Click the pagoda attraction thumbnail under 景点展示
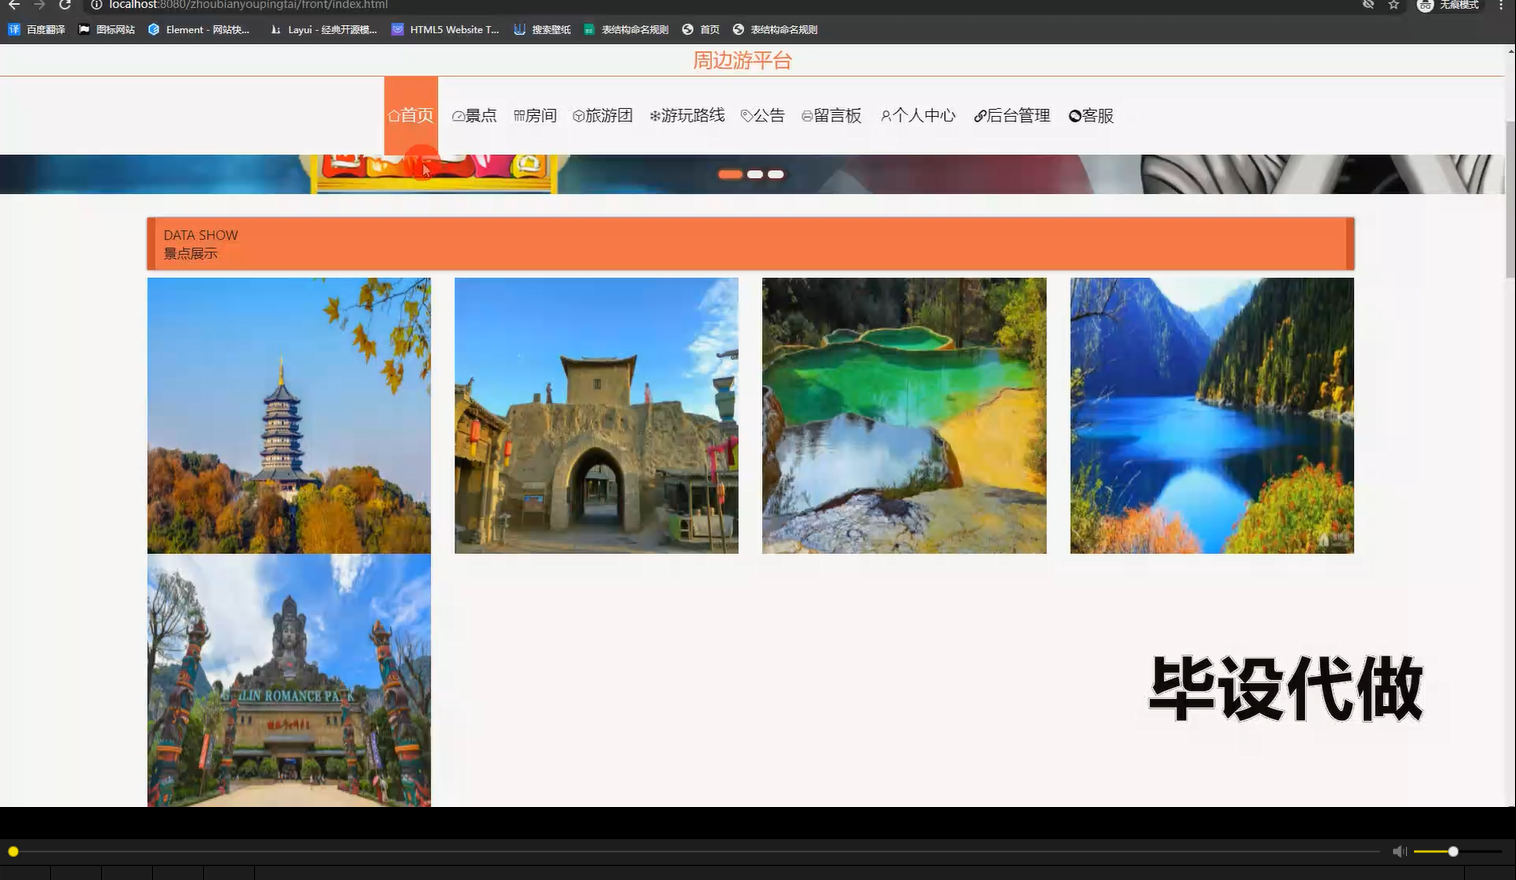Image resolution: width=1516 pixels, height=880 pixels. [x=288, y=415]
